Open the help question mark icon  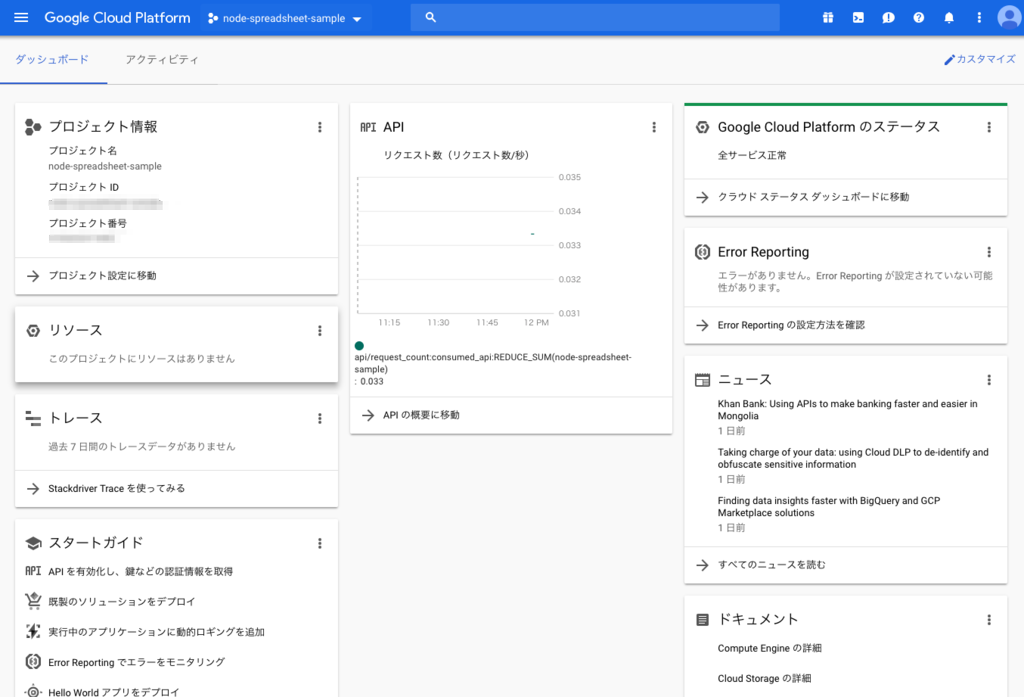click(x=918, y=17)
